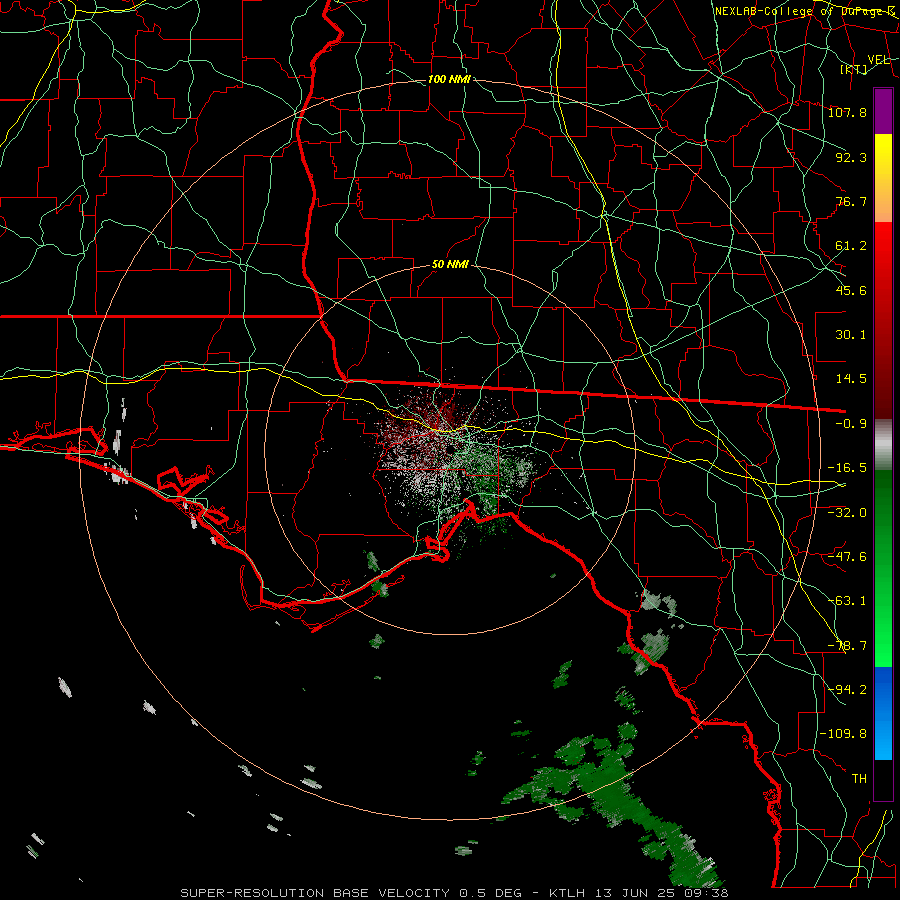The height and width of the screenshot is (900, 900).
Task: Click the Super-Resolution Base Velocity caption text
Action: (454, 893)
